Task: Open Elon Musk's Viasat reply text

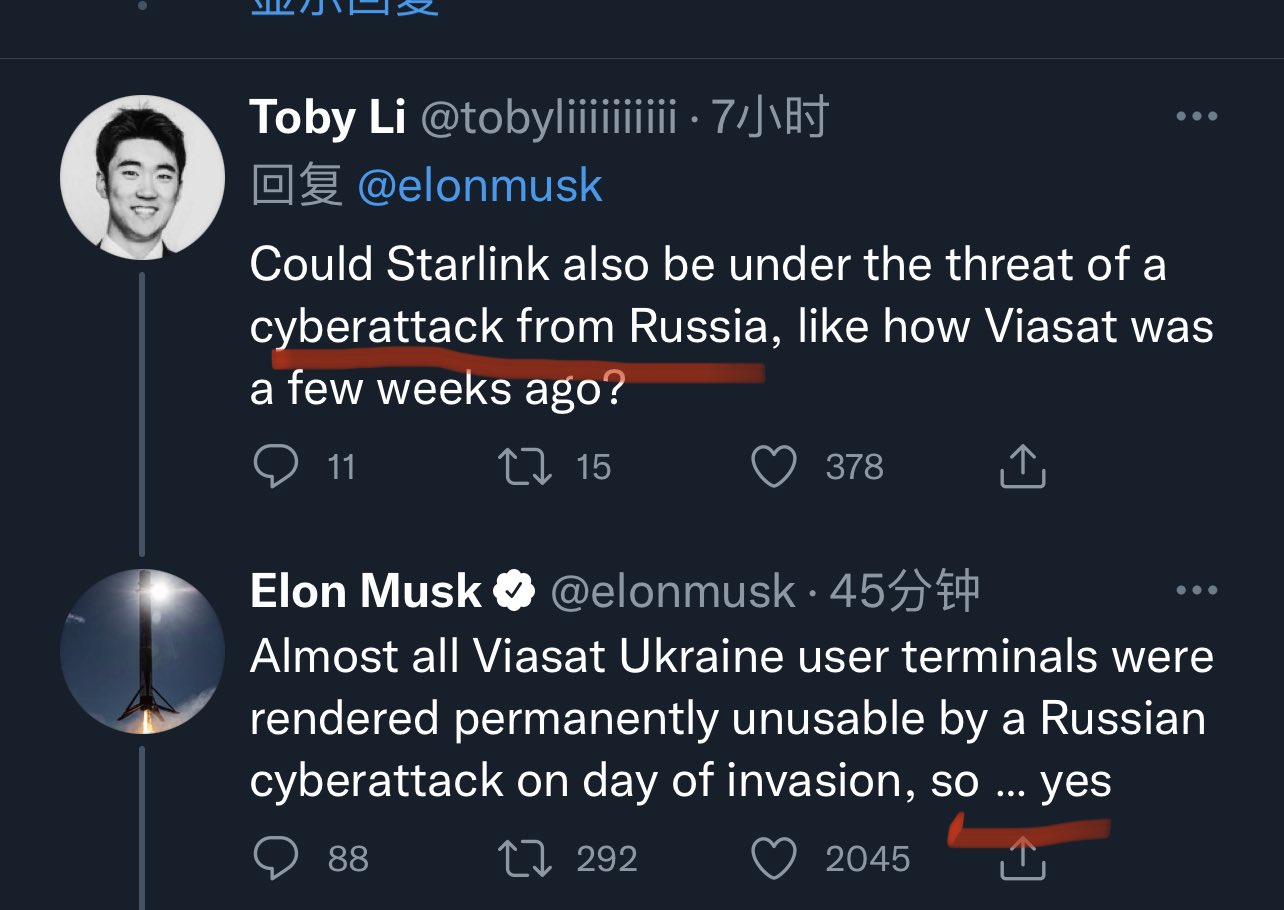Action: point(732,719)
